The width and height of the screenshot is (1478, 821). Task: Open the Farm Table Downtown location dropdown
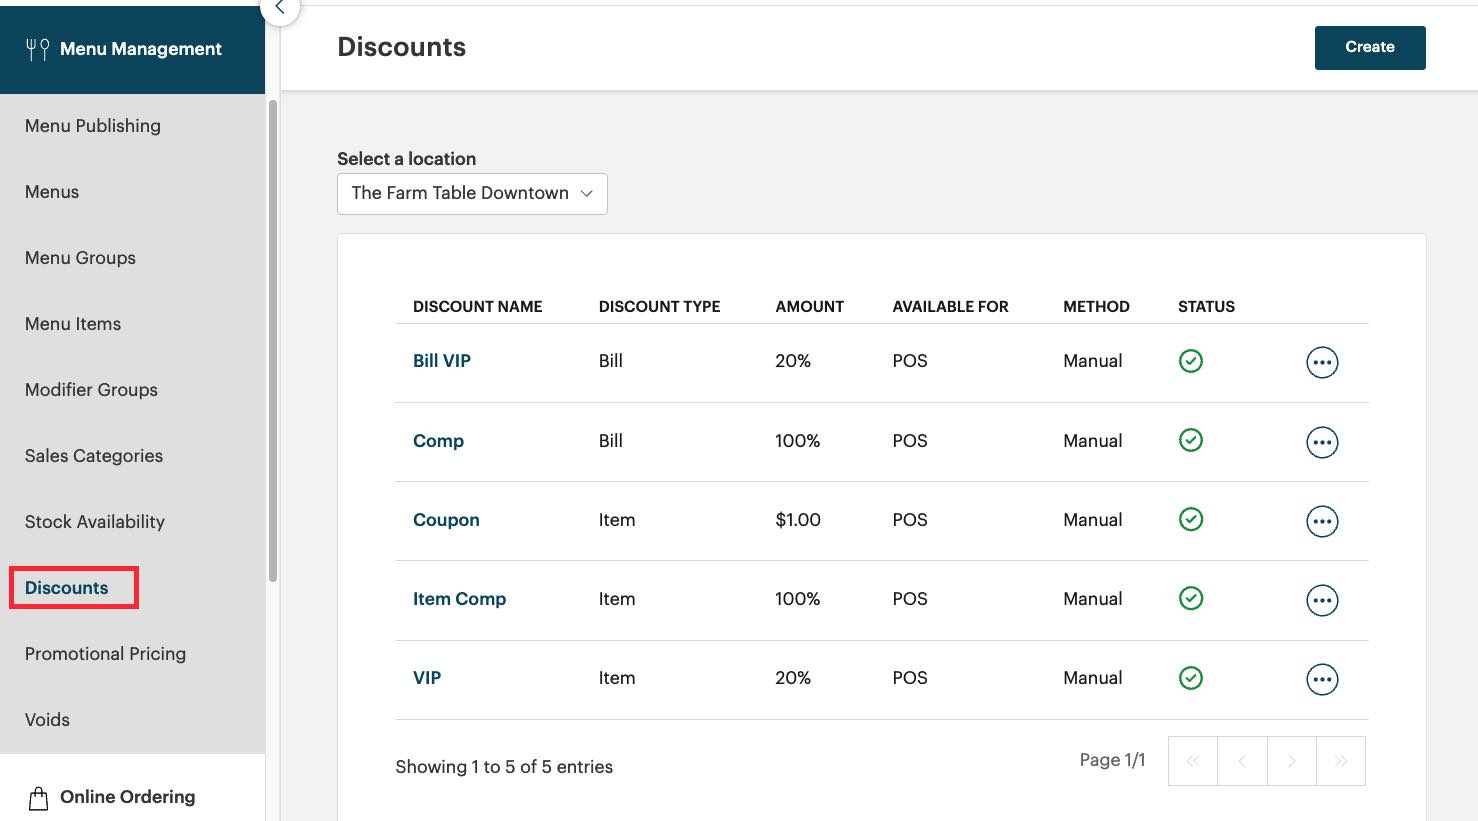[x=471, y=193]
